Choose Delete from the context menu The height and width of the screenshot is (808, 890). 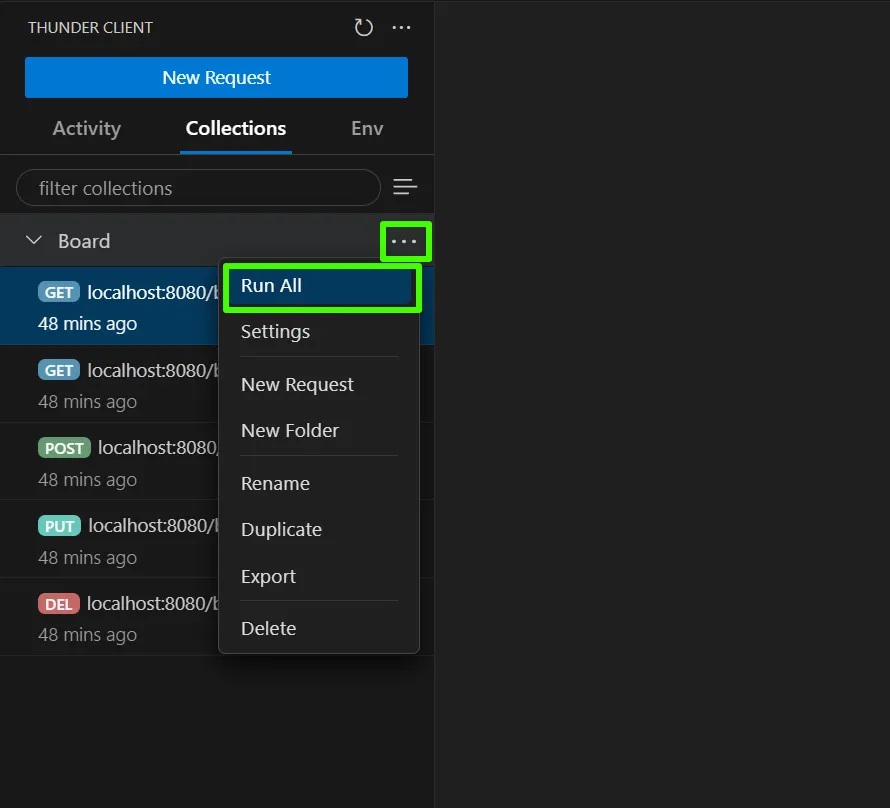tap(320, 629)
